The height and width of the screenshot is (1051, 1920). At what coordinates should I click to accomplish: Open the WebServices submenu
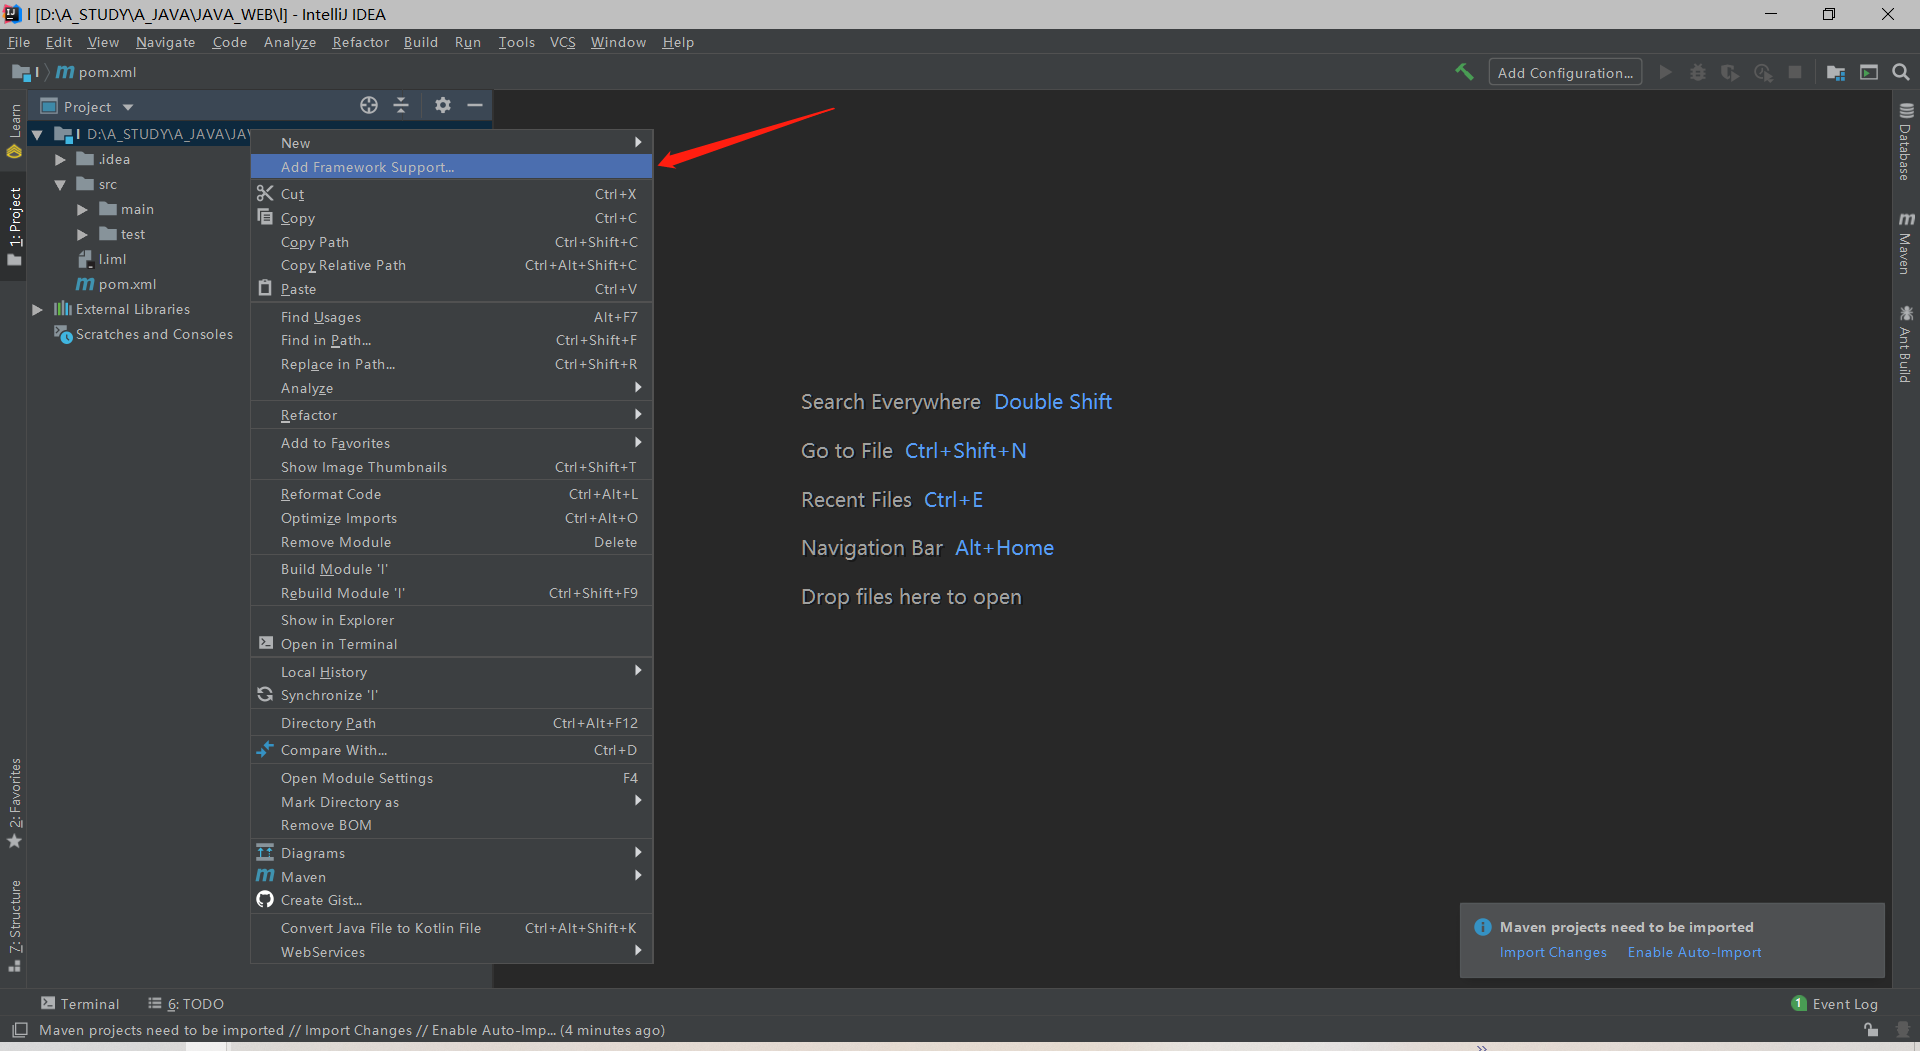tap(451, 952)
